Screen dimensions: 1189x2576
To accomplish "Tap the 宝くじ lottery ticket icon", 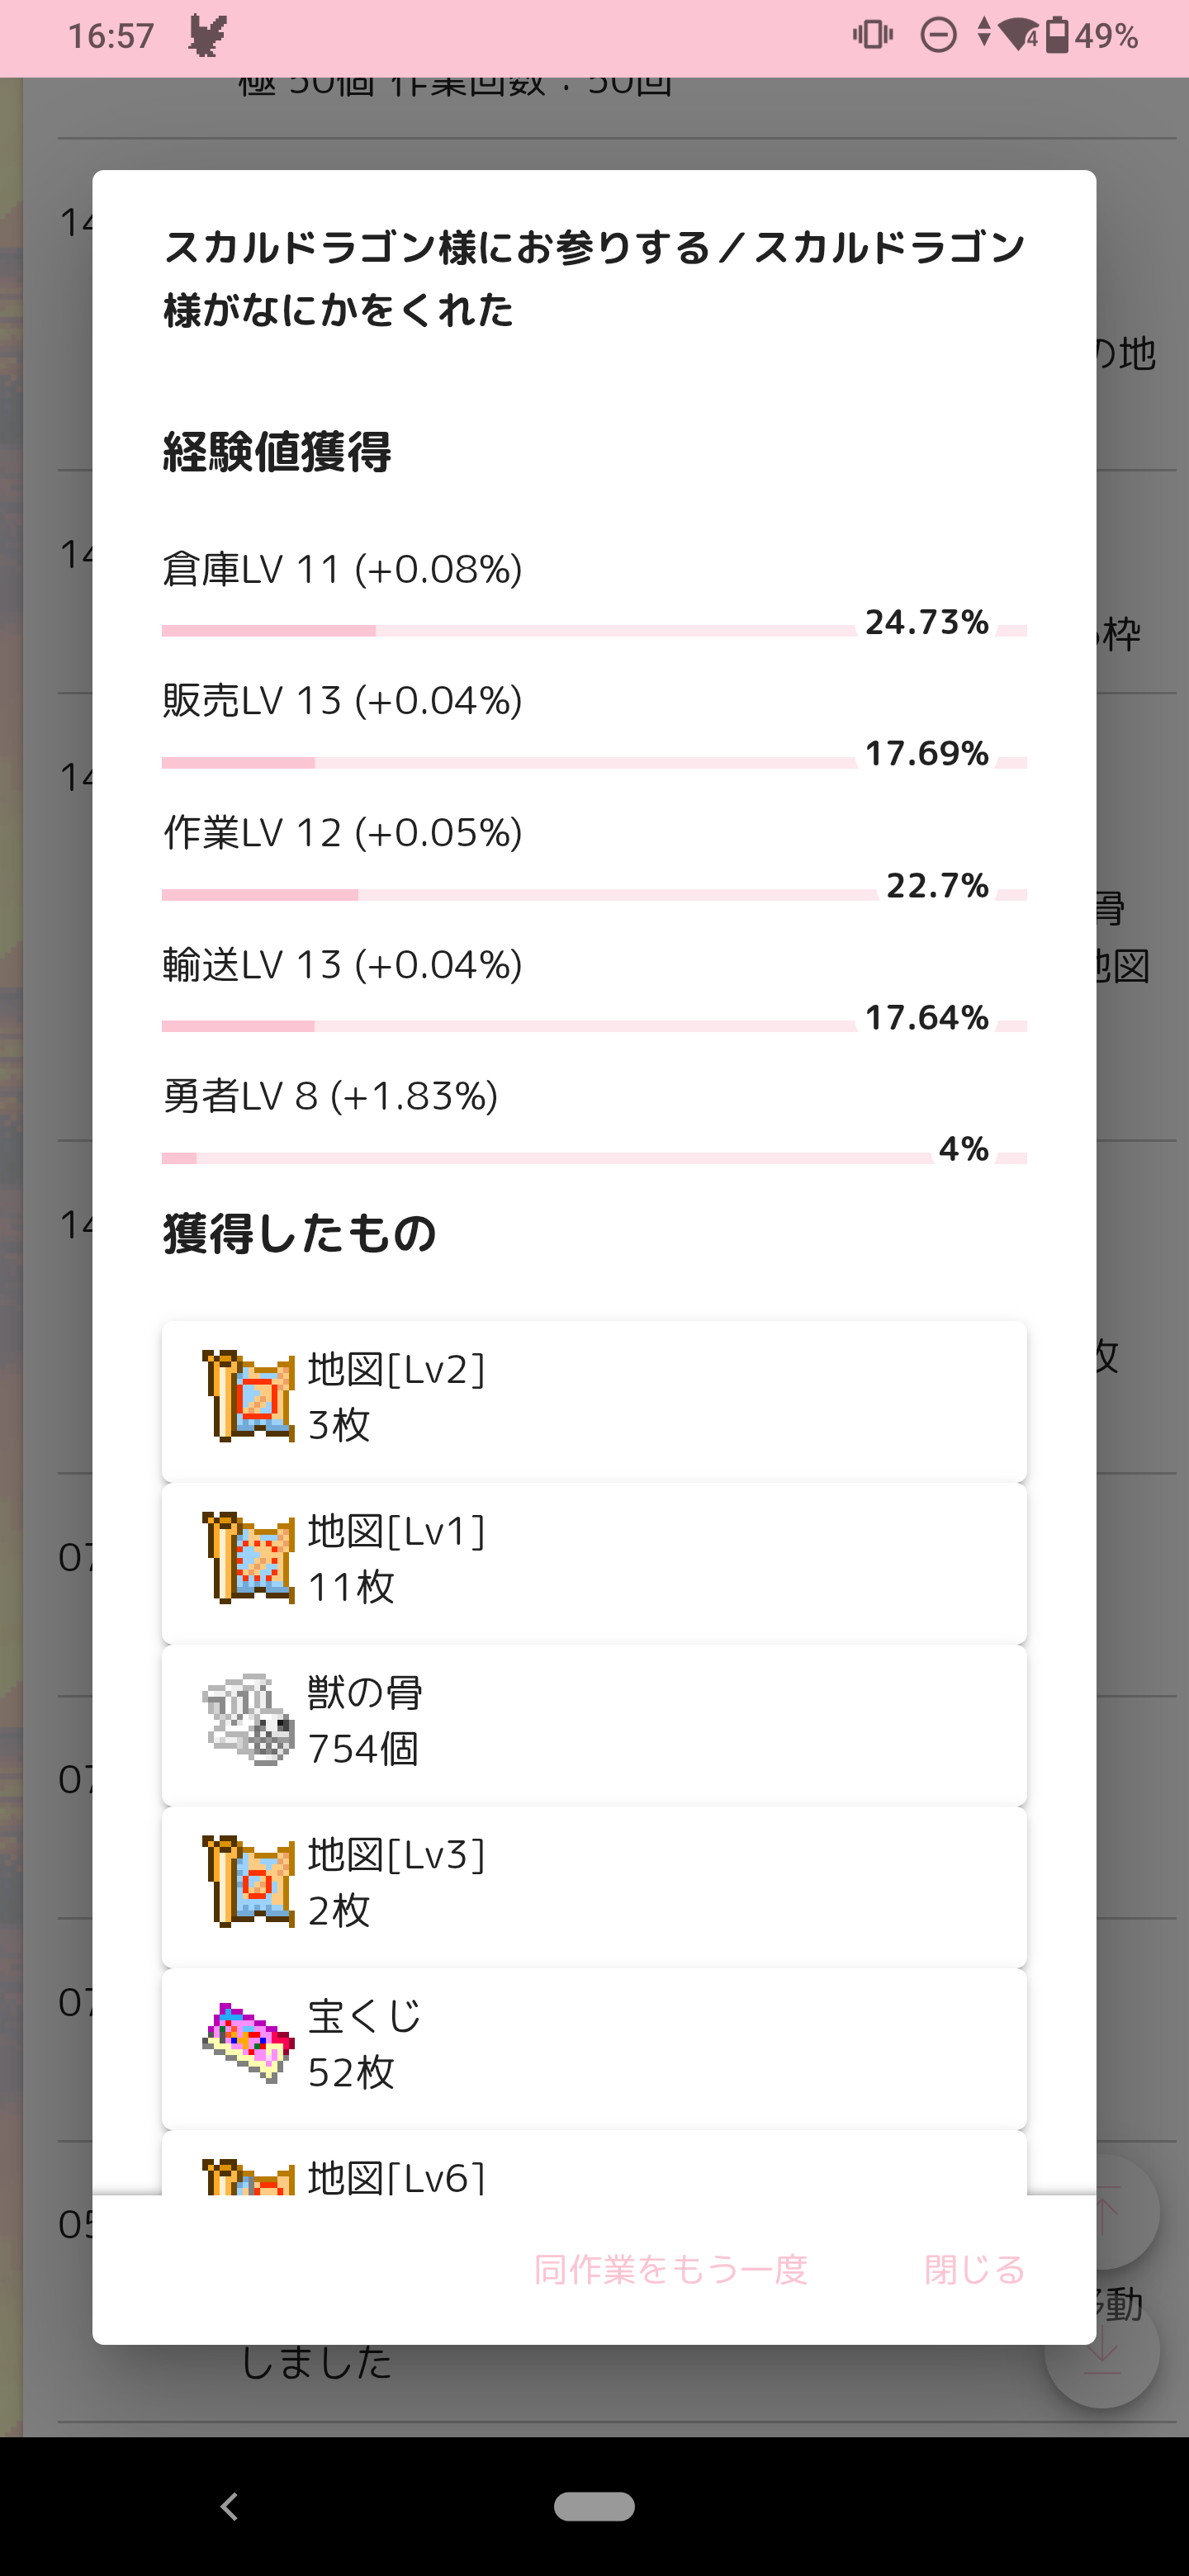I will tap(248, 2043).
